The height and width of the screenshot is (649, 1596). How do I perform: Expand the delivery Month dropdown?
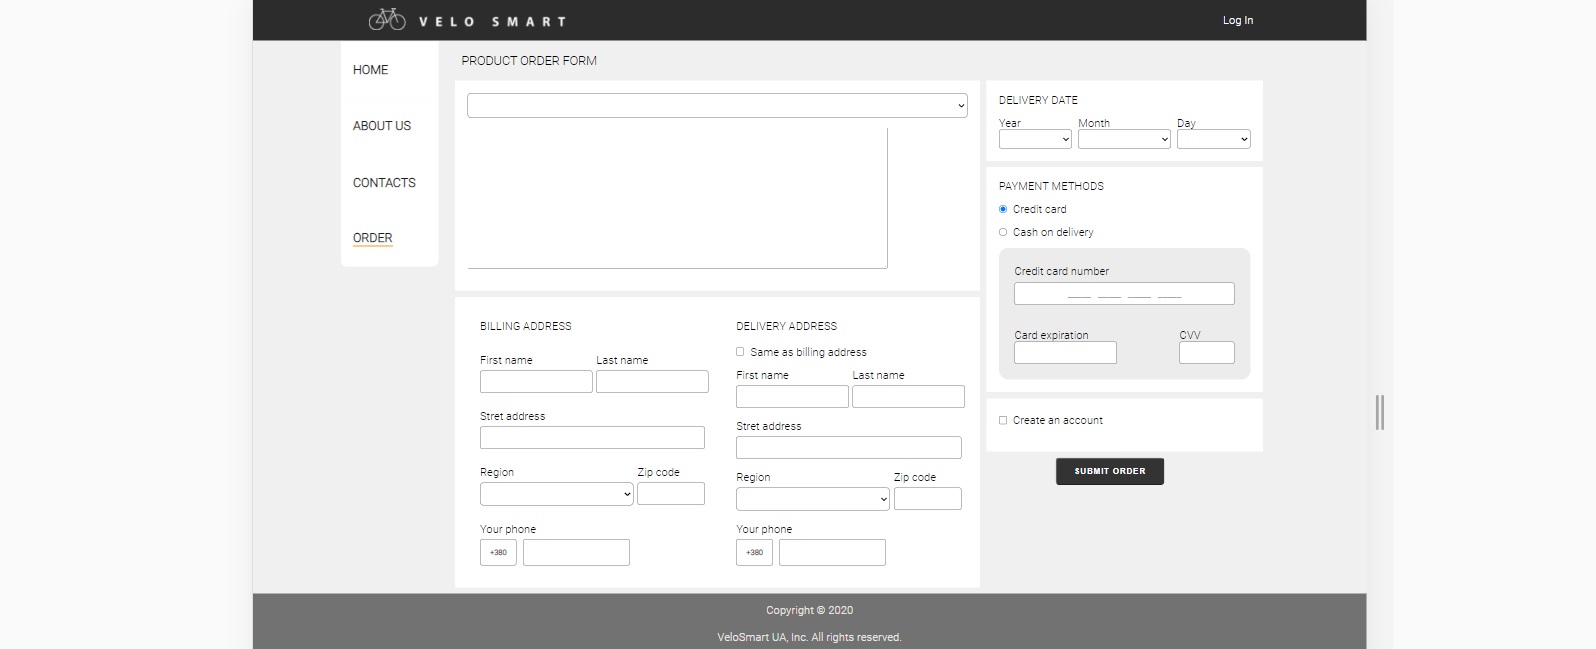(x=1123, y=140)
